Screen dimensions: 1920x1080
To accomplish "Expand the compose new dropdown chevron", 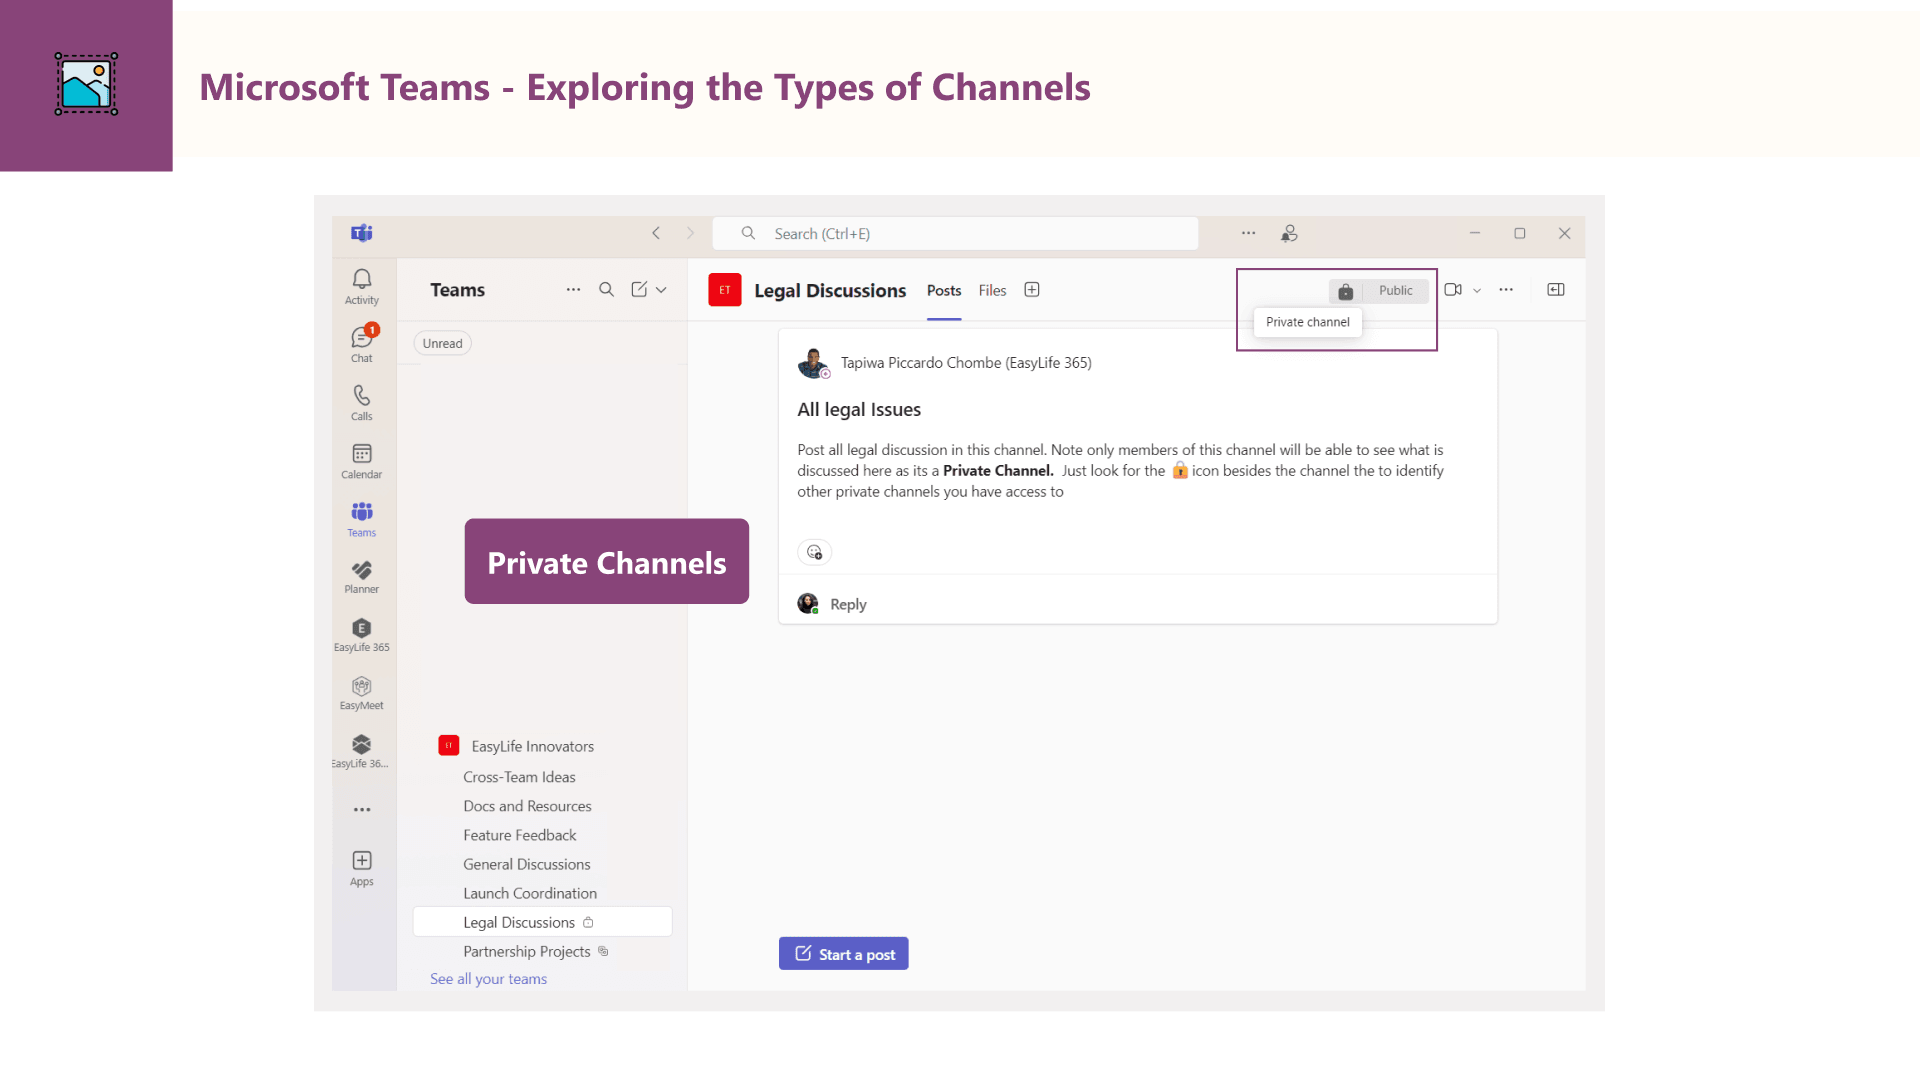I will coord(661,290).
